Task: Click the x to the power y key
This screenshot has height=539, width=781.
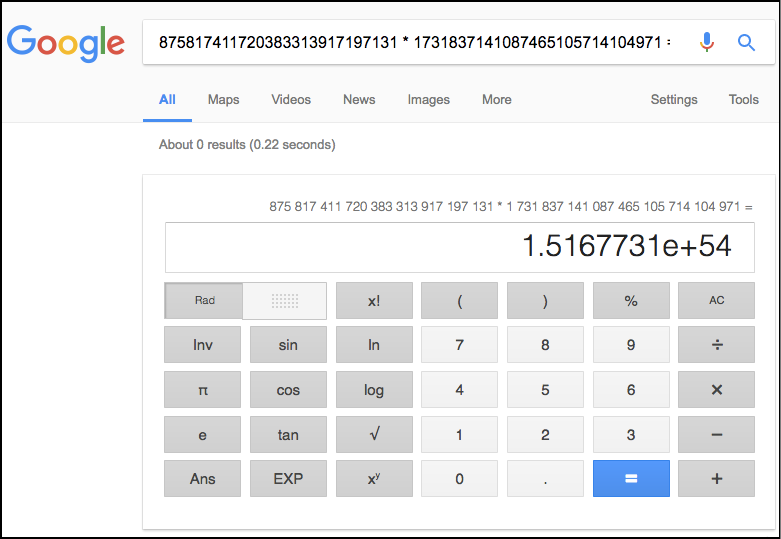Action: point(374,479)
